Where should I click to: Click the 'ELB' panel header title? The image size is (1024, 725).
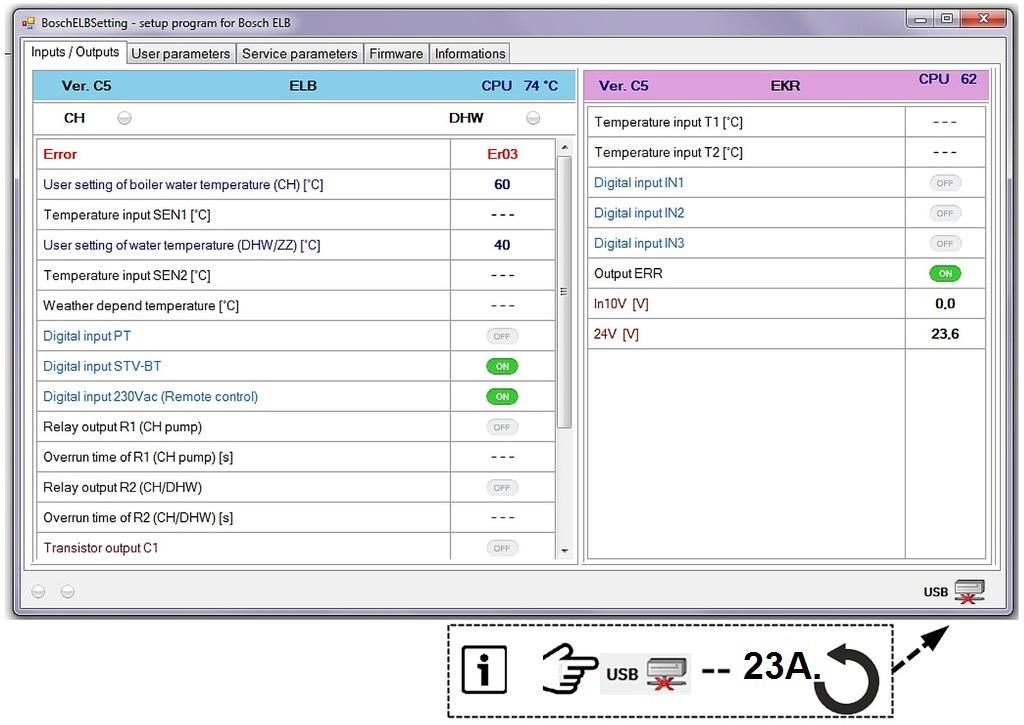[x=303, y=86]
